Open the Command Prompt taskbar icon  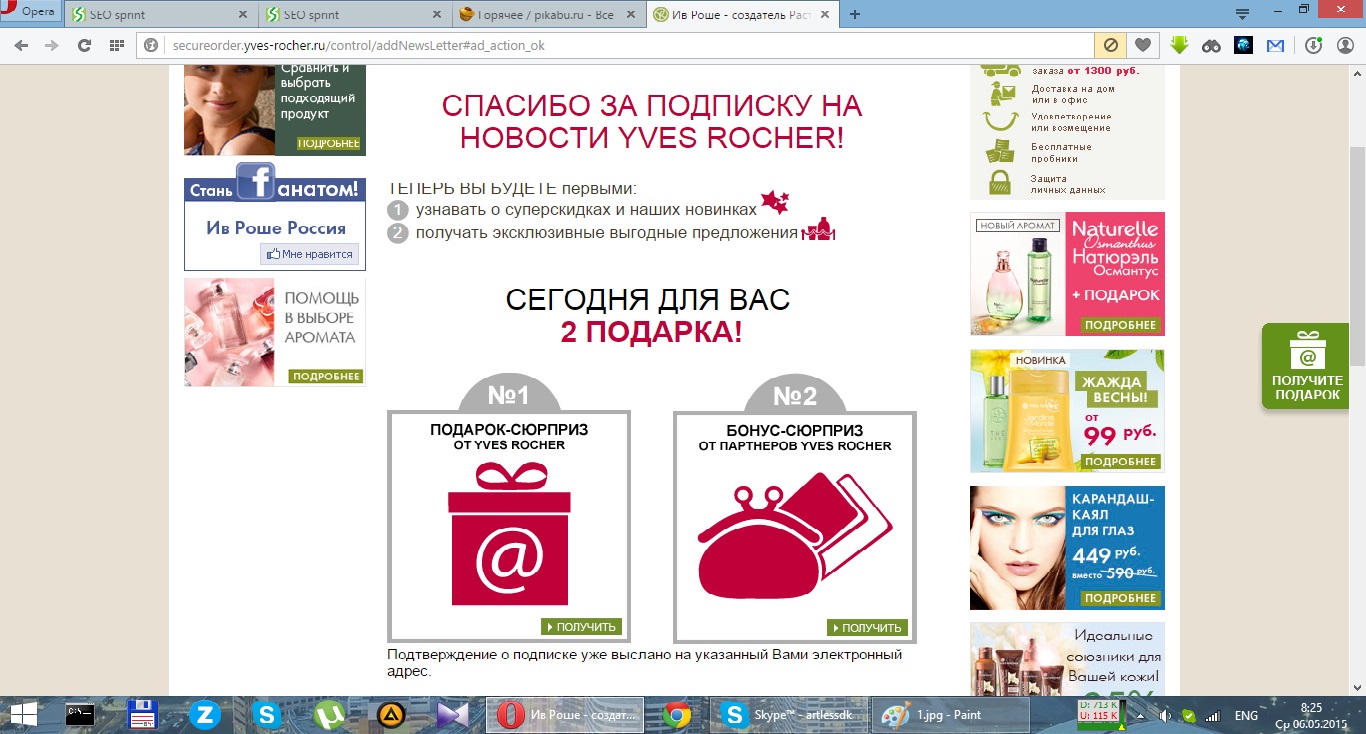pos(80,715)
